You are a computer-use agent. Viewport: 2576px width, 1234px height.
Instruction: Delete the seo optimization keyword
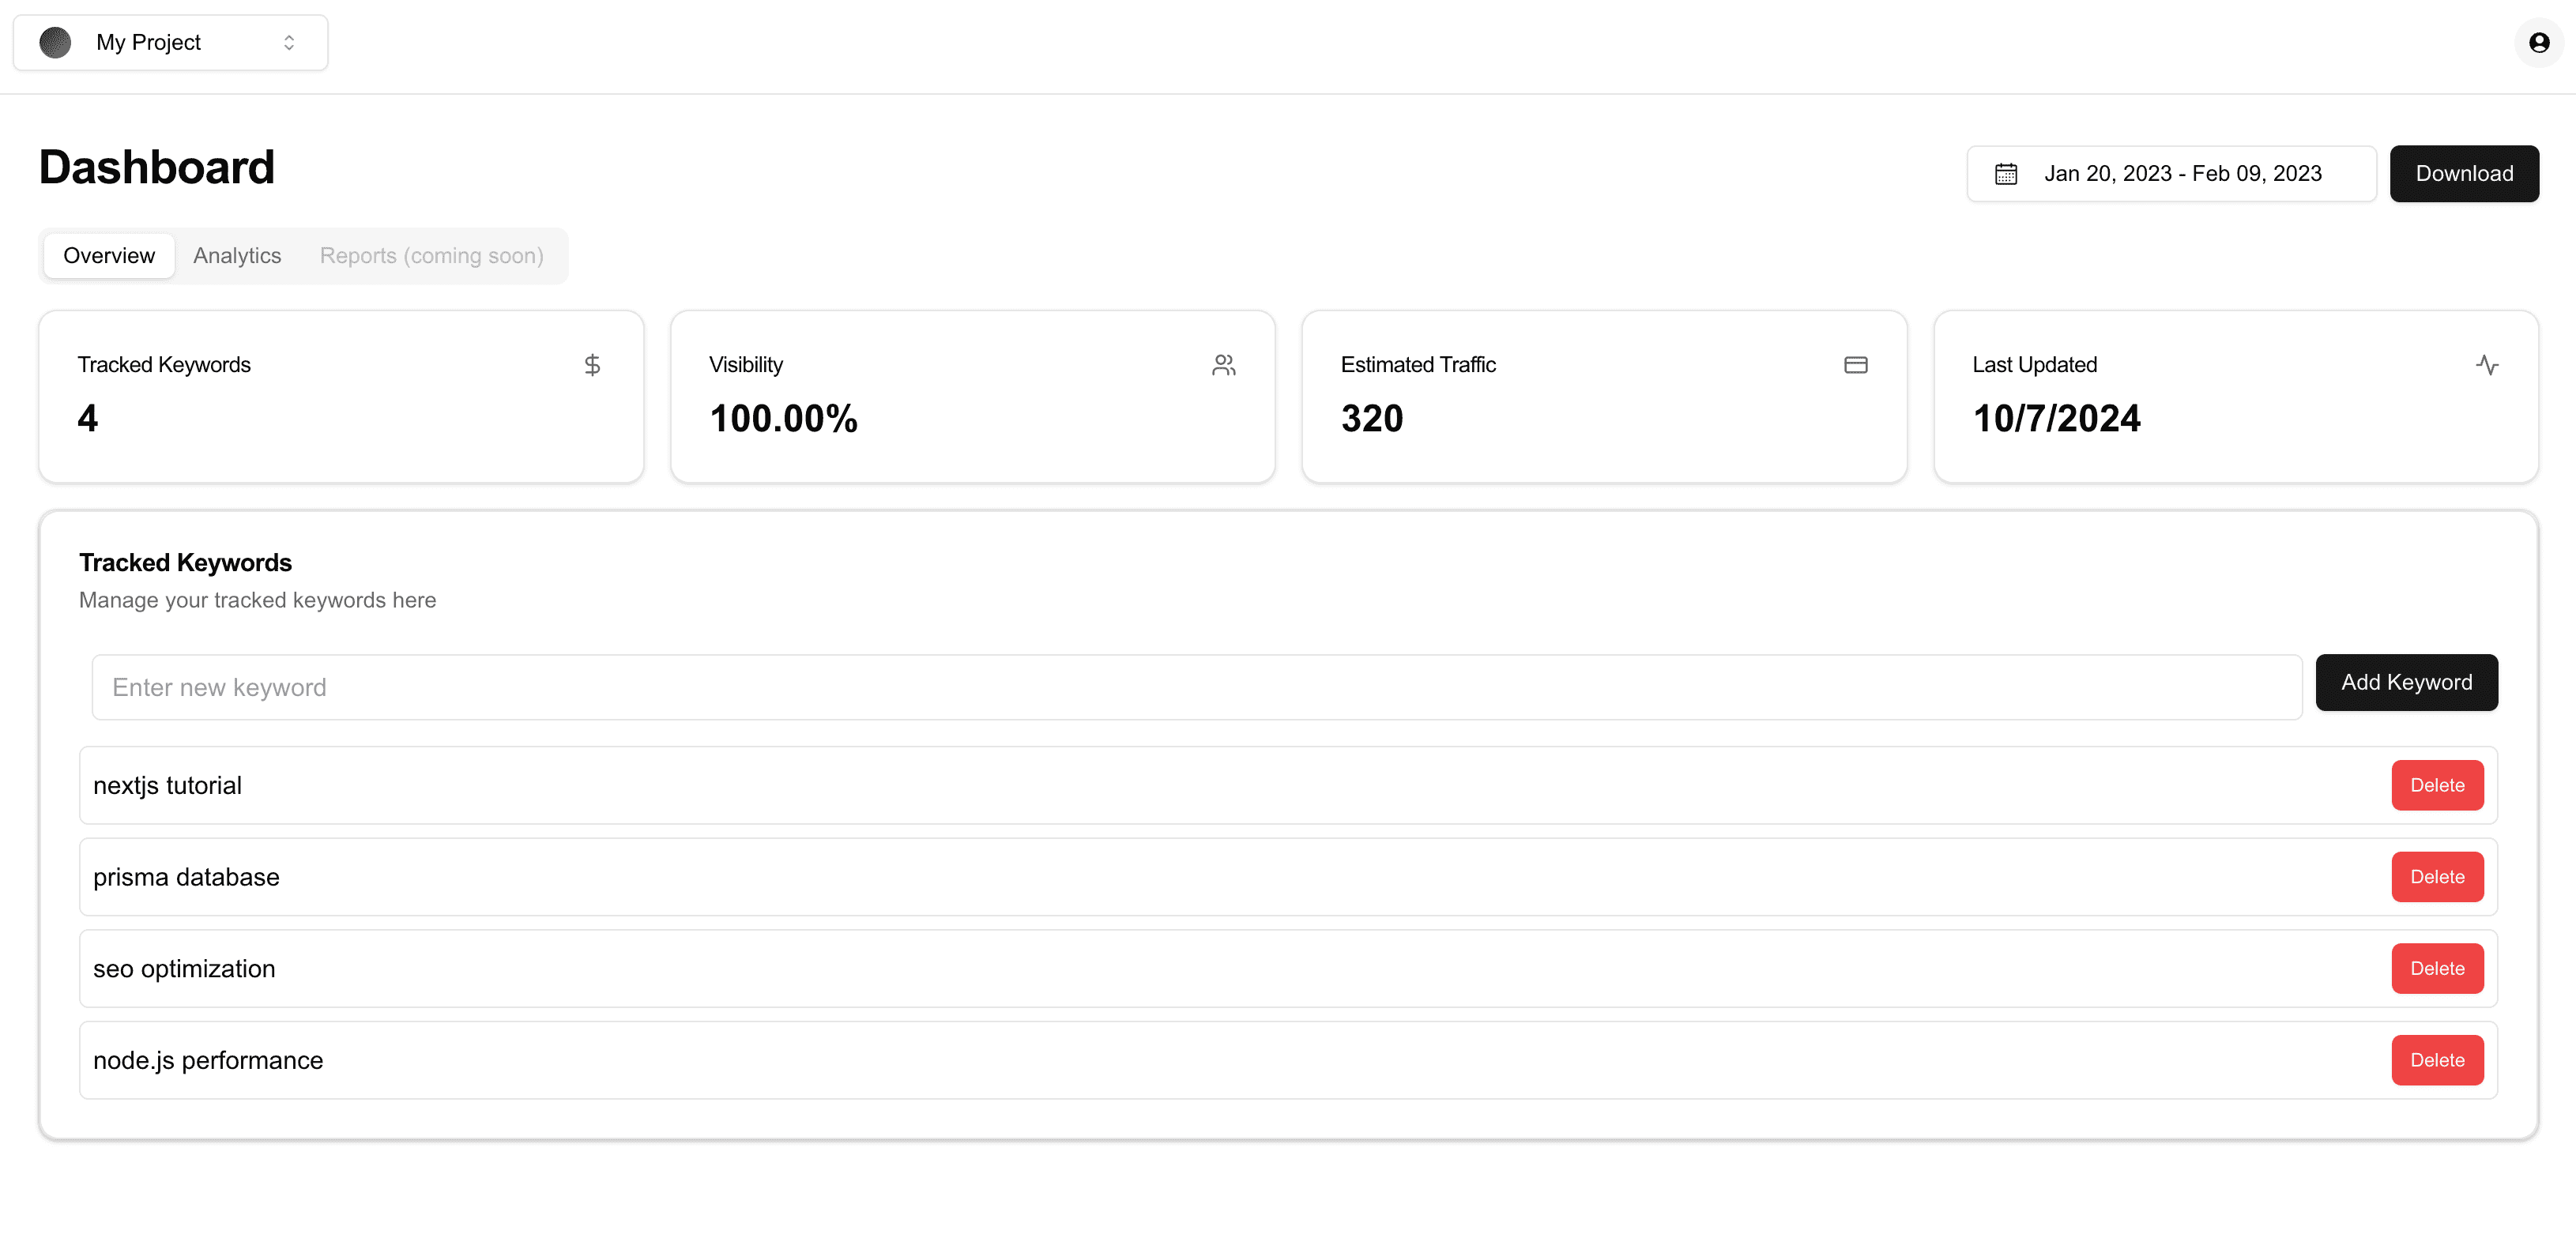pos(2437,969)
